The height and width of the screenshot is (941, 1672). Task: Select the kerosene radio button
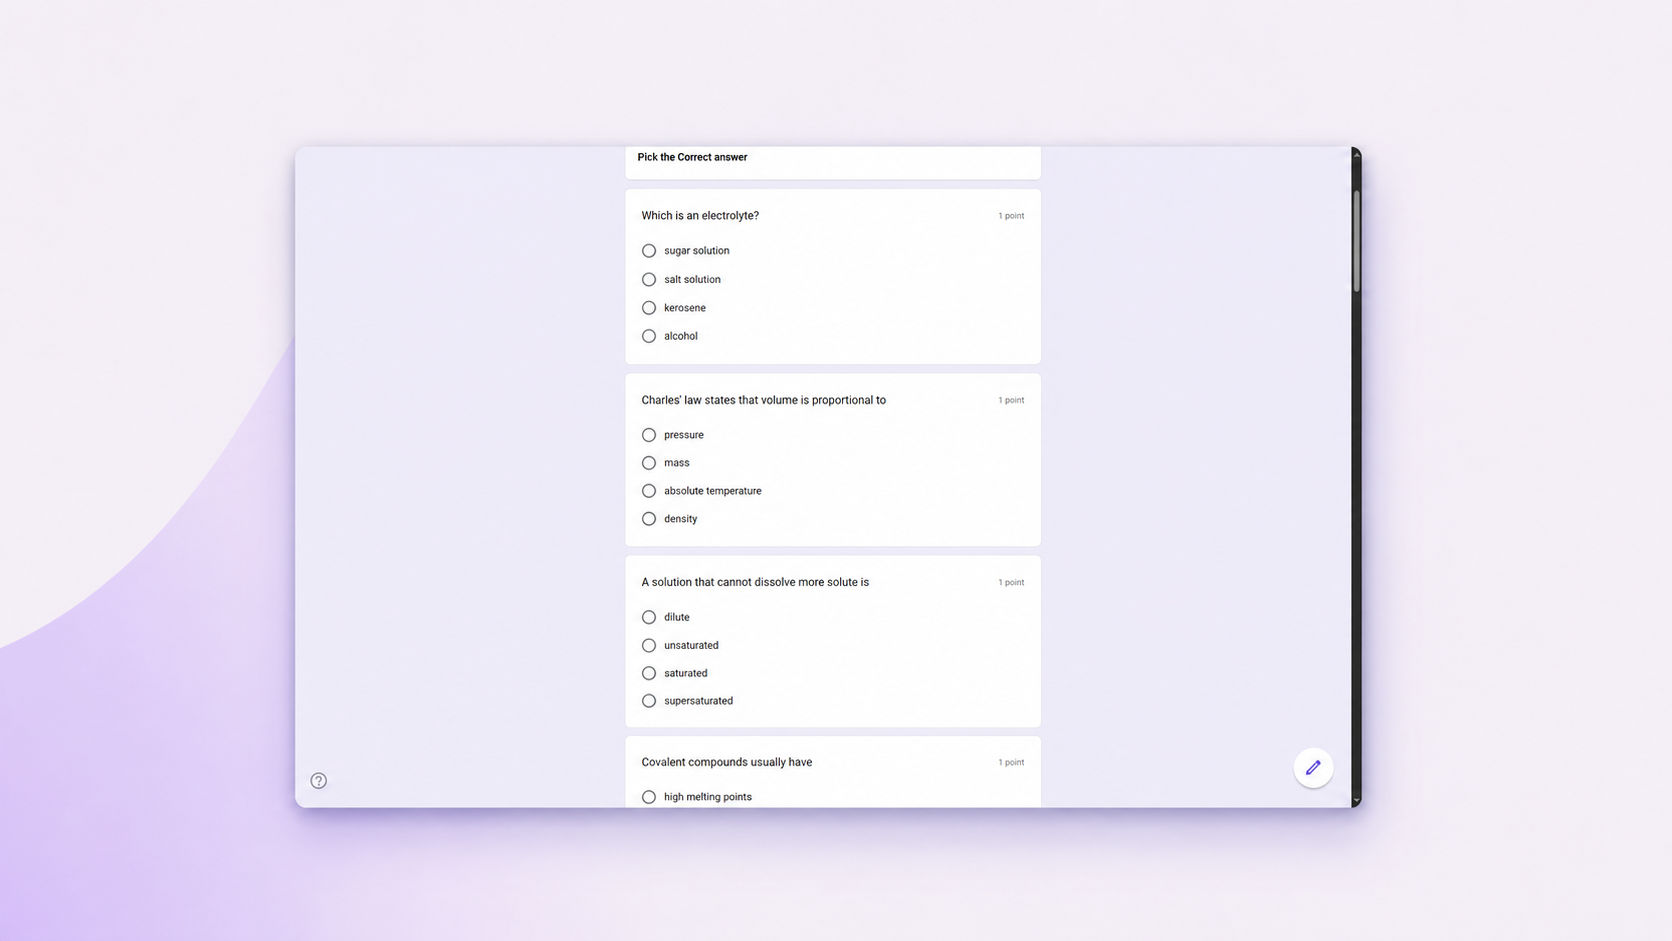649,308
